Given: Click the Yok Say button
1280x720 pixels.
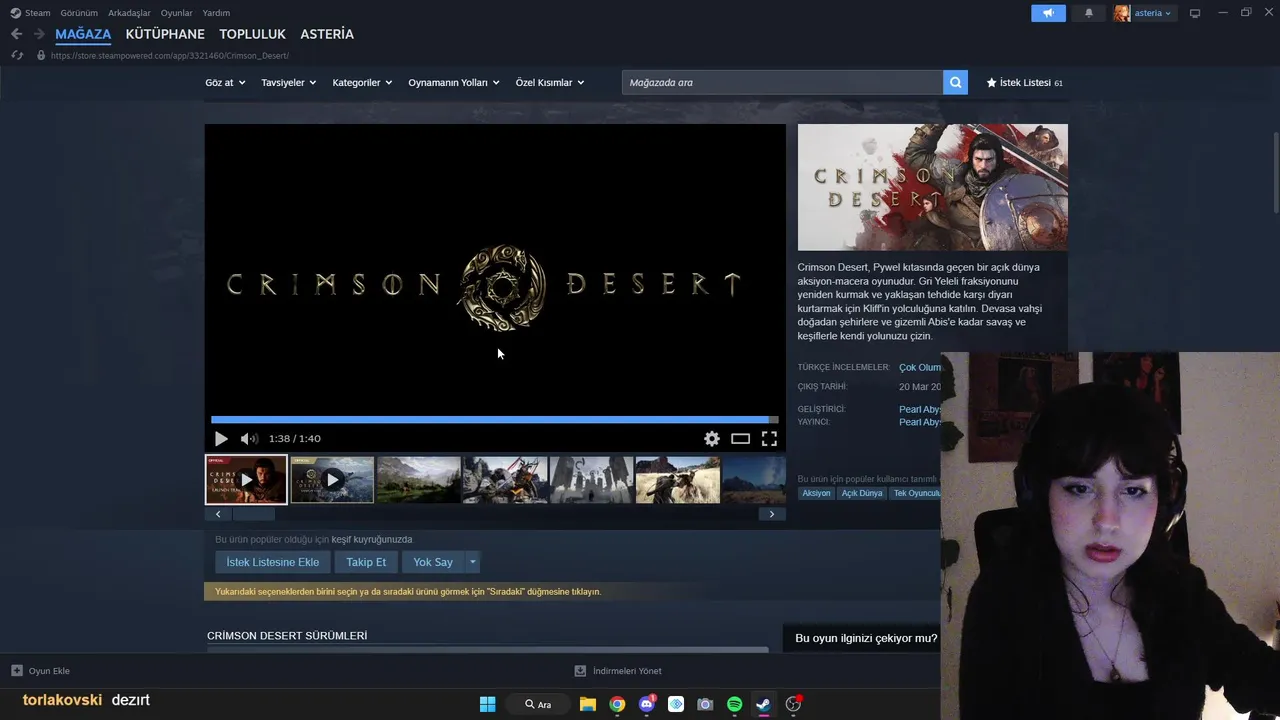Looking at the screenshot, I should tap(433, 562).
